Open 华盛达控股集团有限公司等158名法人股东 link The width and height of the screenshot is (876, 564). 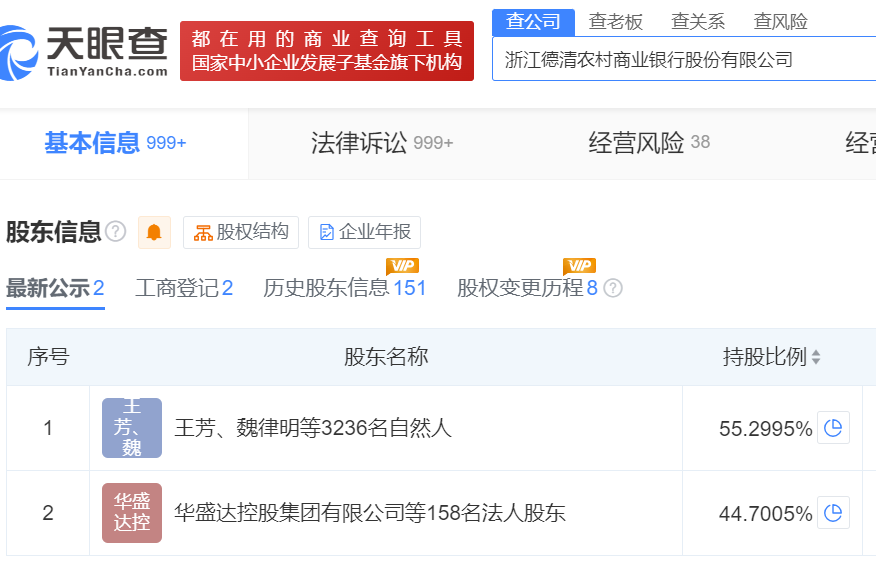370,513
